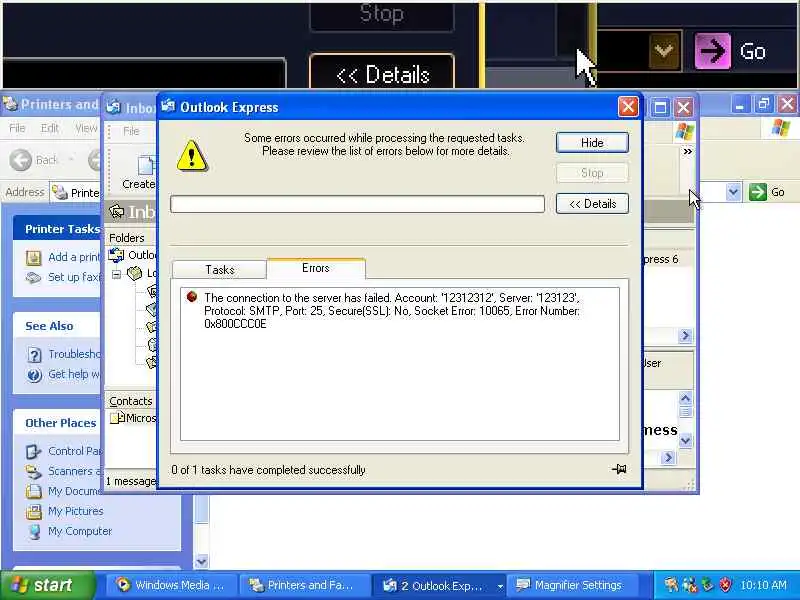
Task: Switch to Windows Media taskbar button
Action: pos(172,585)
